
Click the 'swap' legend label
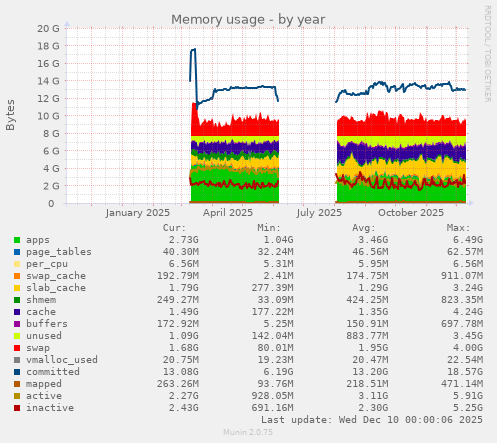(x=38, y=348)
